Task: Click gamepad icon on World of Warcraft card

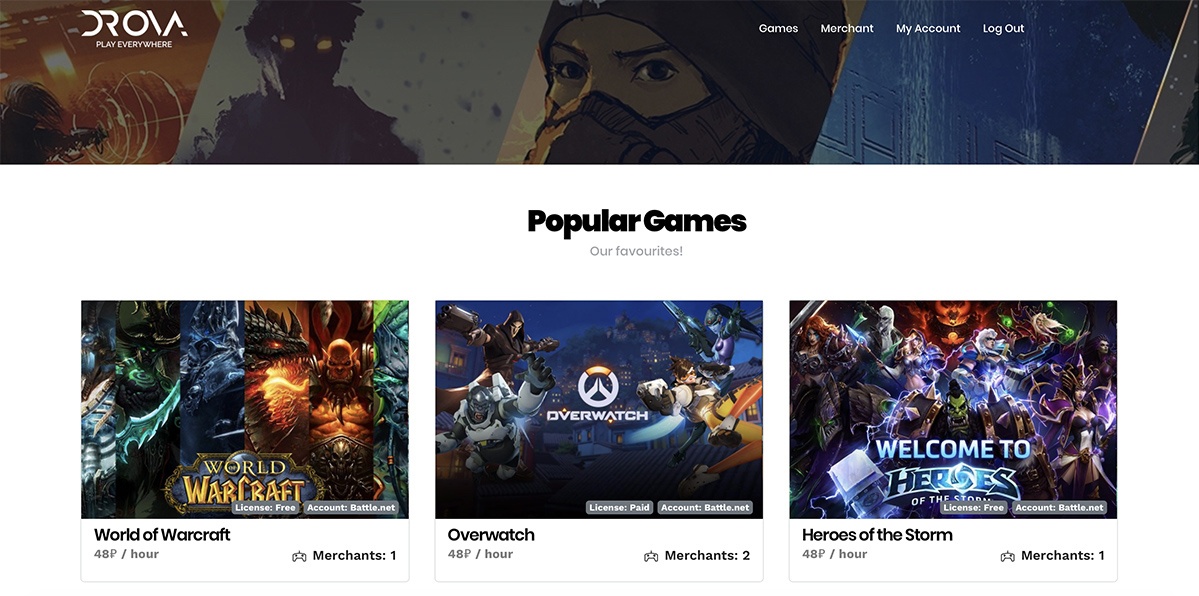Action: (x=299, y=556)
